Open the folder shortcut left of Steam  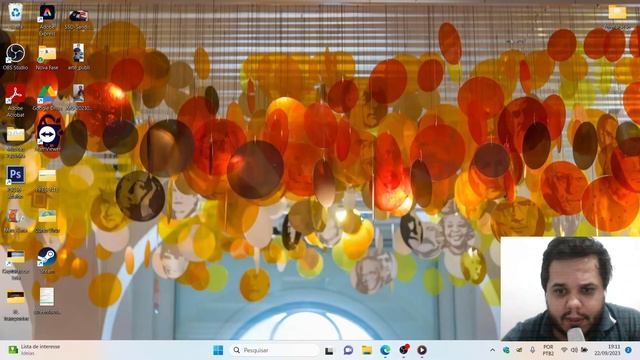pyautogui.click(x=16, y=257)
